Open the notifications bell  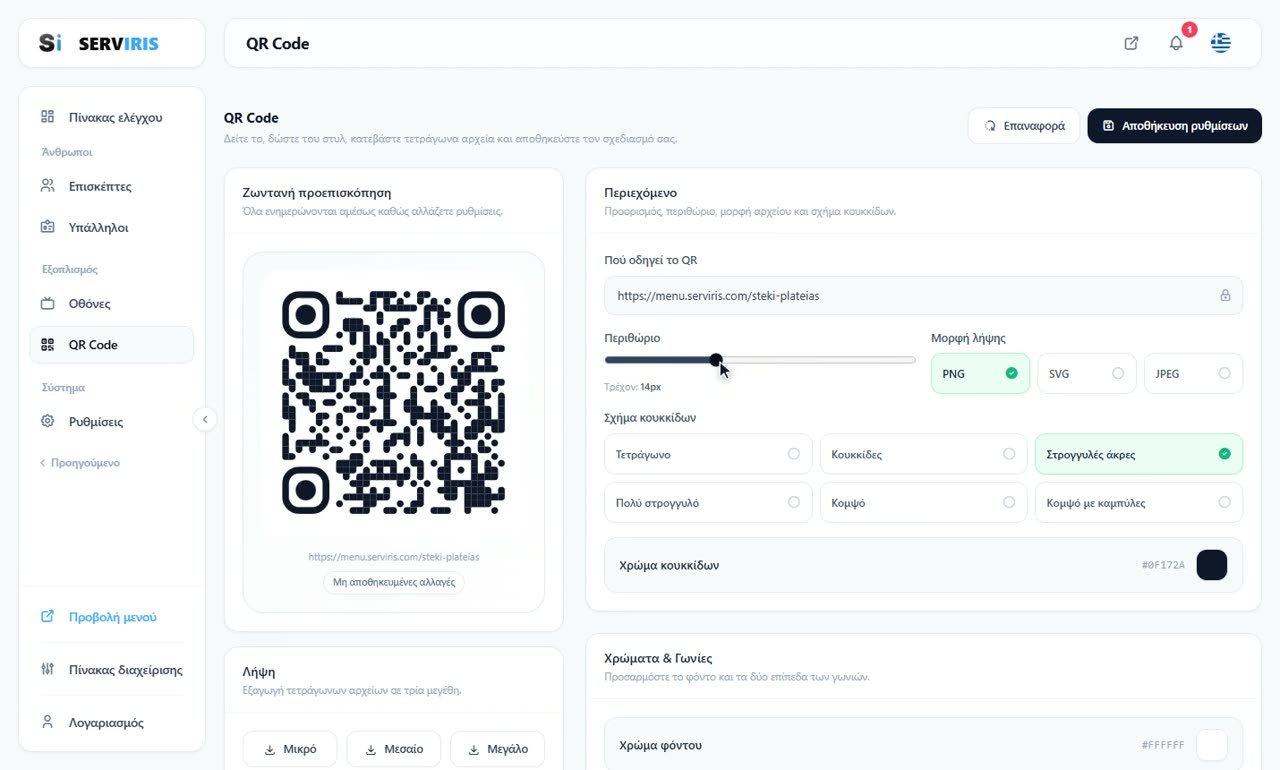tap(1176, 43)
